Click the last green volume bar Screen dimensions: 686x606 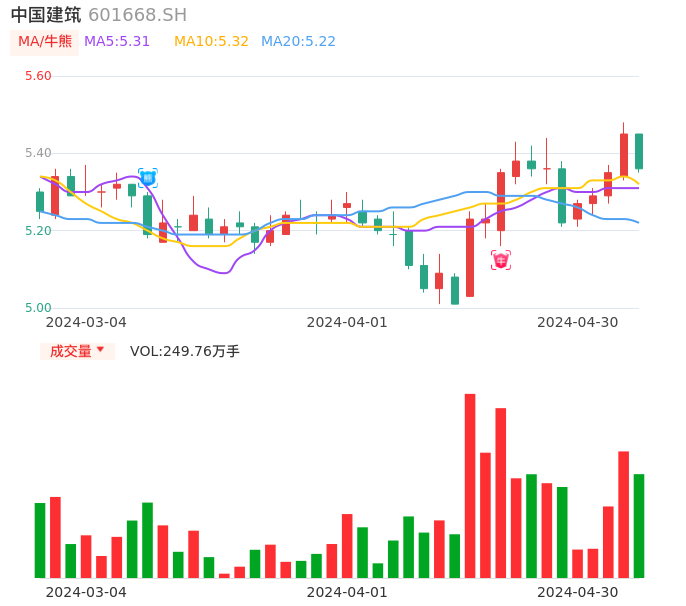[639, 525]
